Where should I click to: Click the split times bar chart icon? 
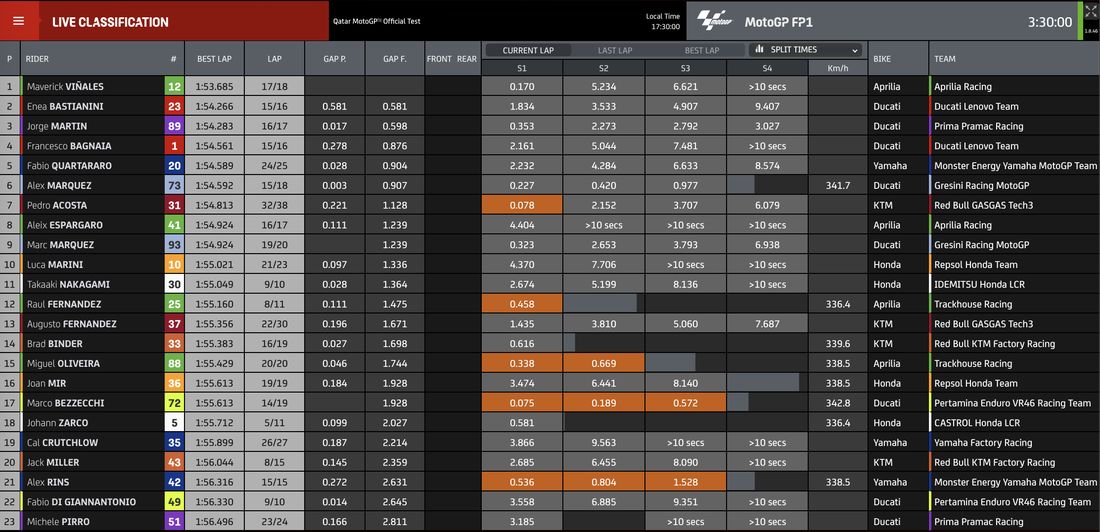pos(760,50)
